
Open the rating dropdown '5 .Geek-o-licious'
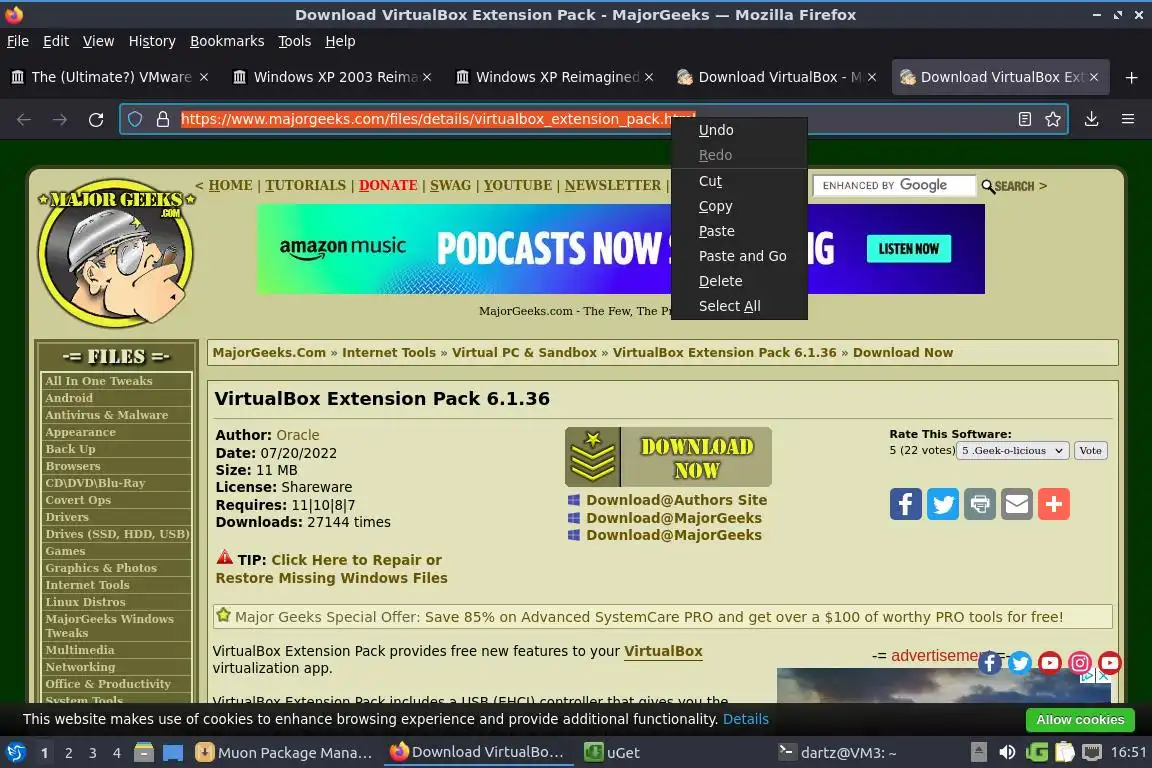coord(1012,451)
